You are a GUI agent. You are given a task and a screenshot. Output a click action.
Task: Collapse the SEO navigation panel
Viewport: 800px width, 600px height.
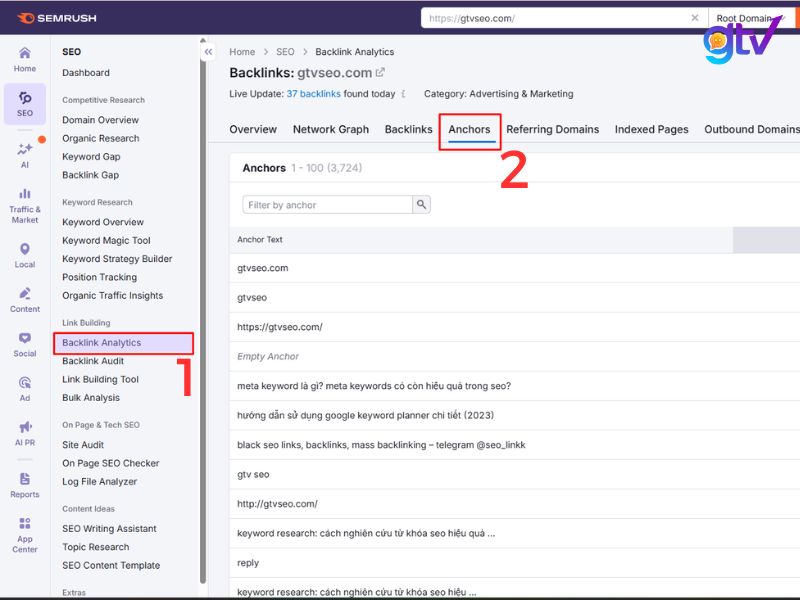(208, 52)
